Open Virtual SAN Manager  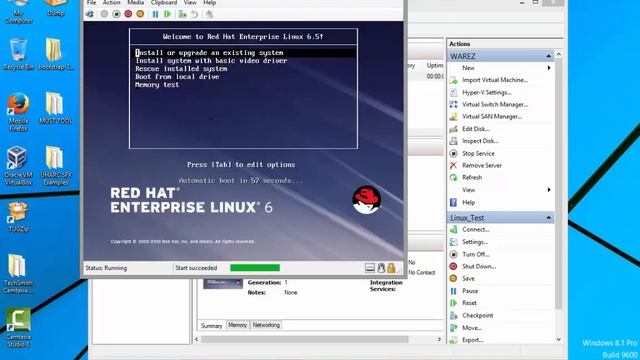492,117
